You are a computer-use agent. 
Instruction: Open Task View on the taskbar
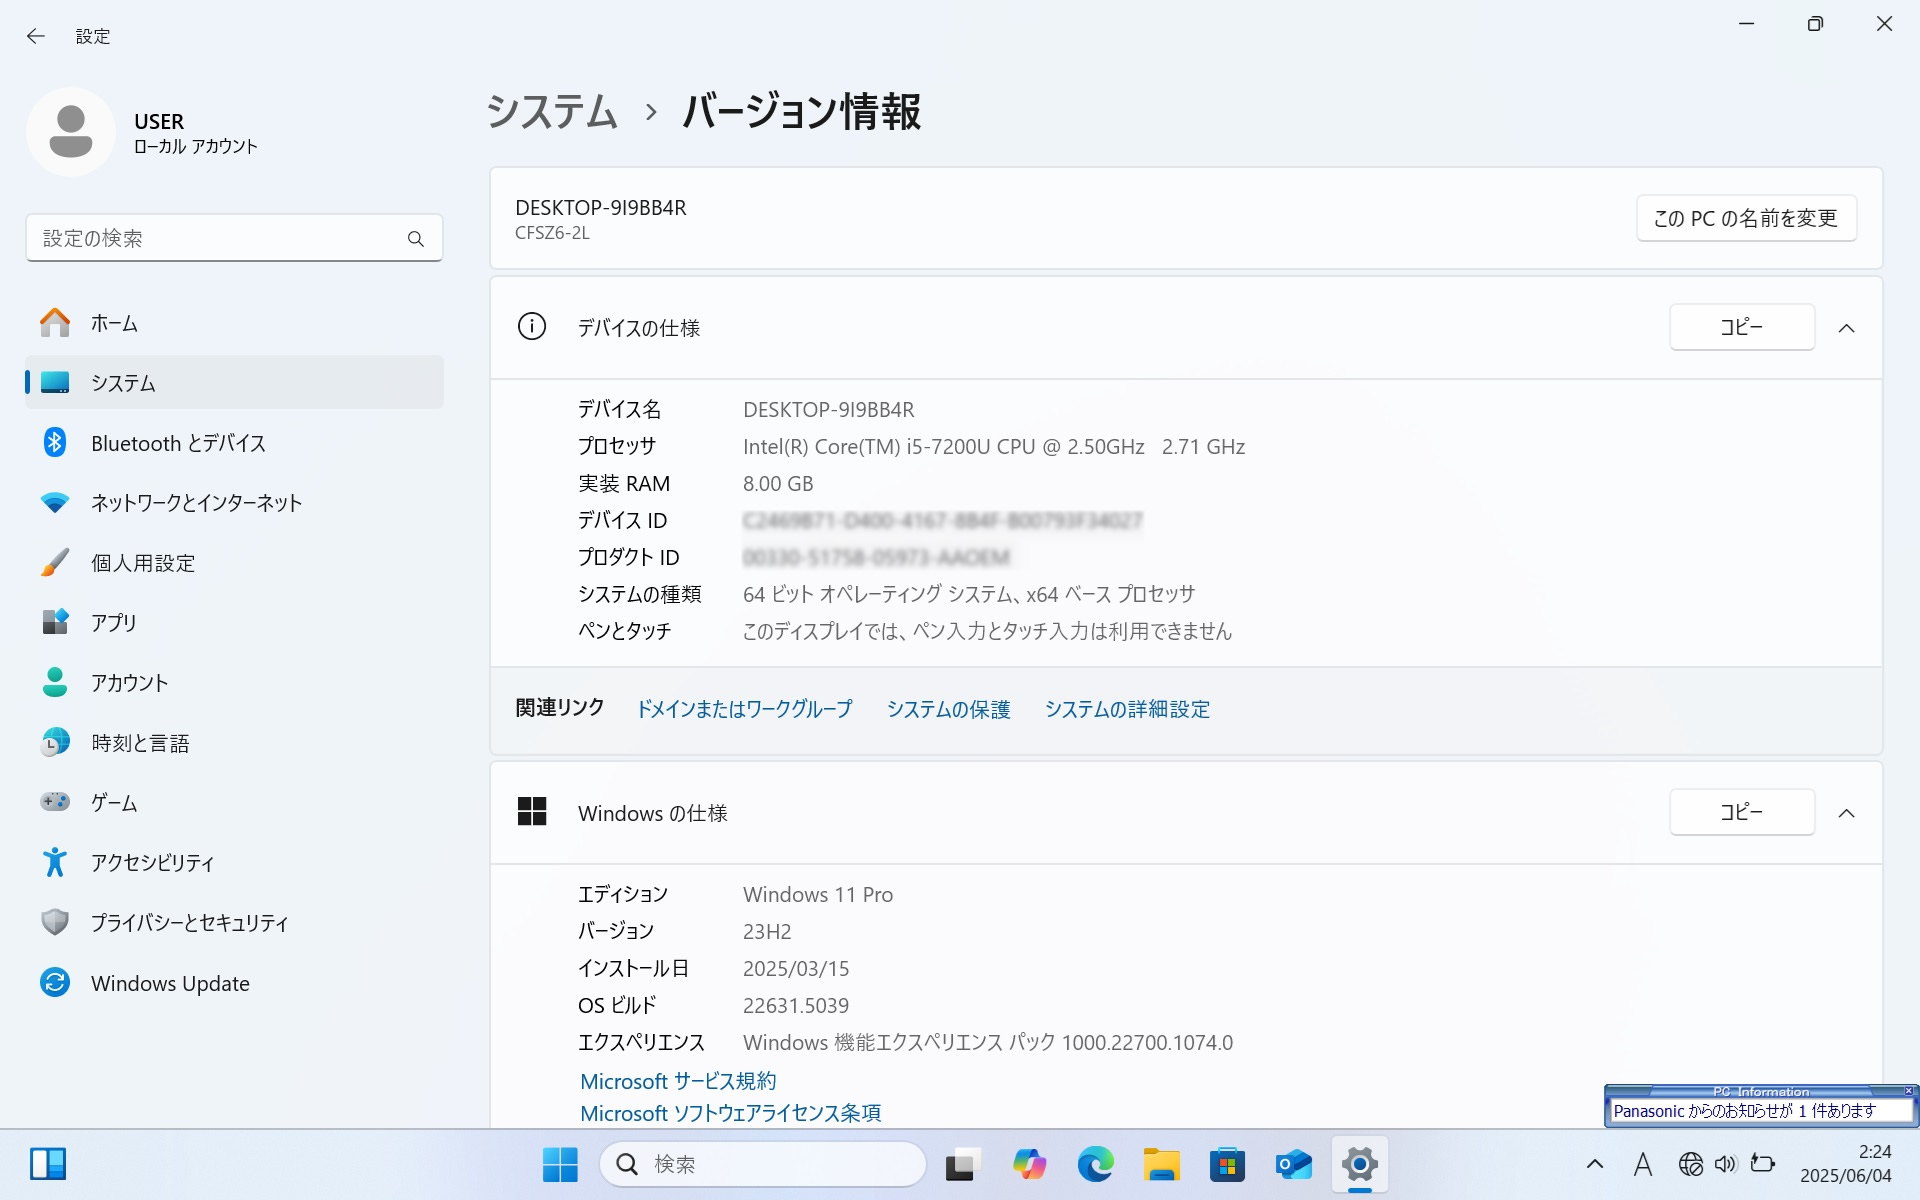962,1164
